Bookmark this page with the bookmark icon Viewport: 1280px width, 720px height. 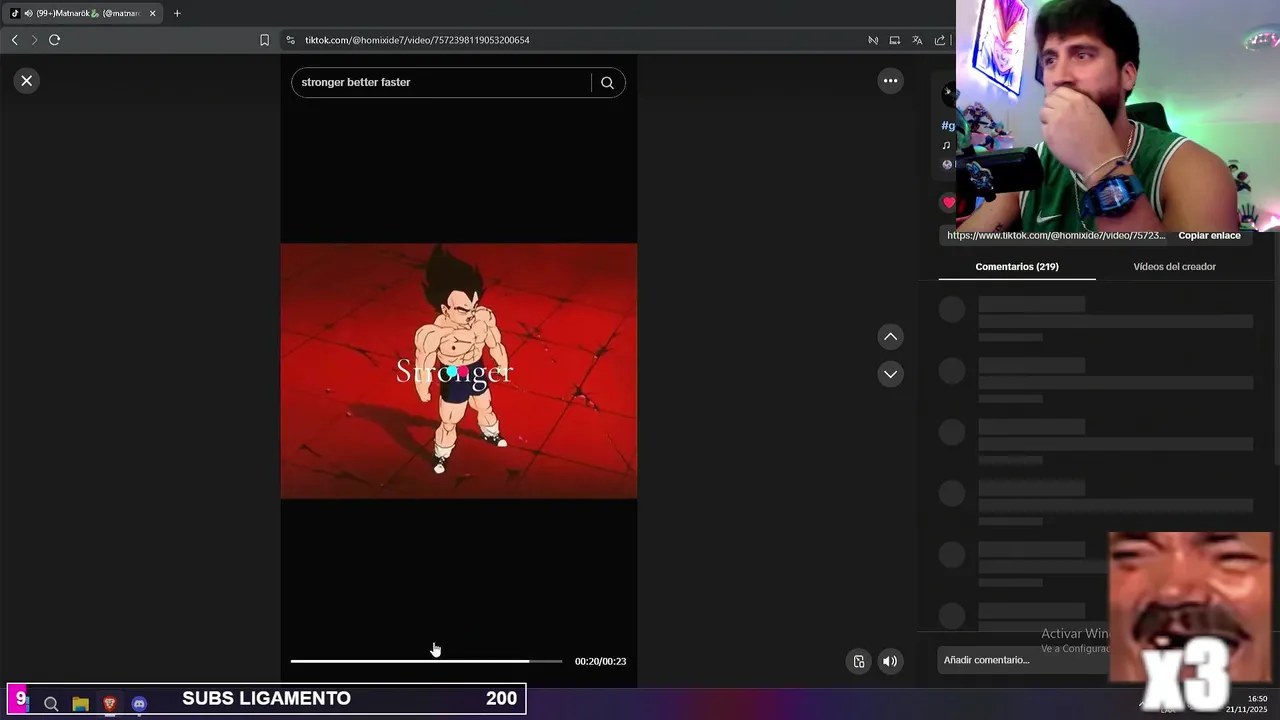[264, 40]
